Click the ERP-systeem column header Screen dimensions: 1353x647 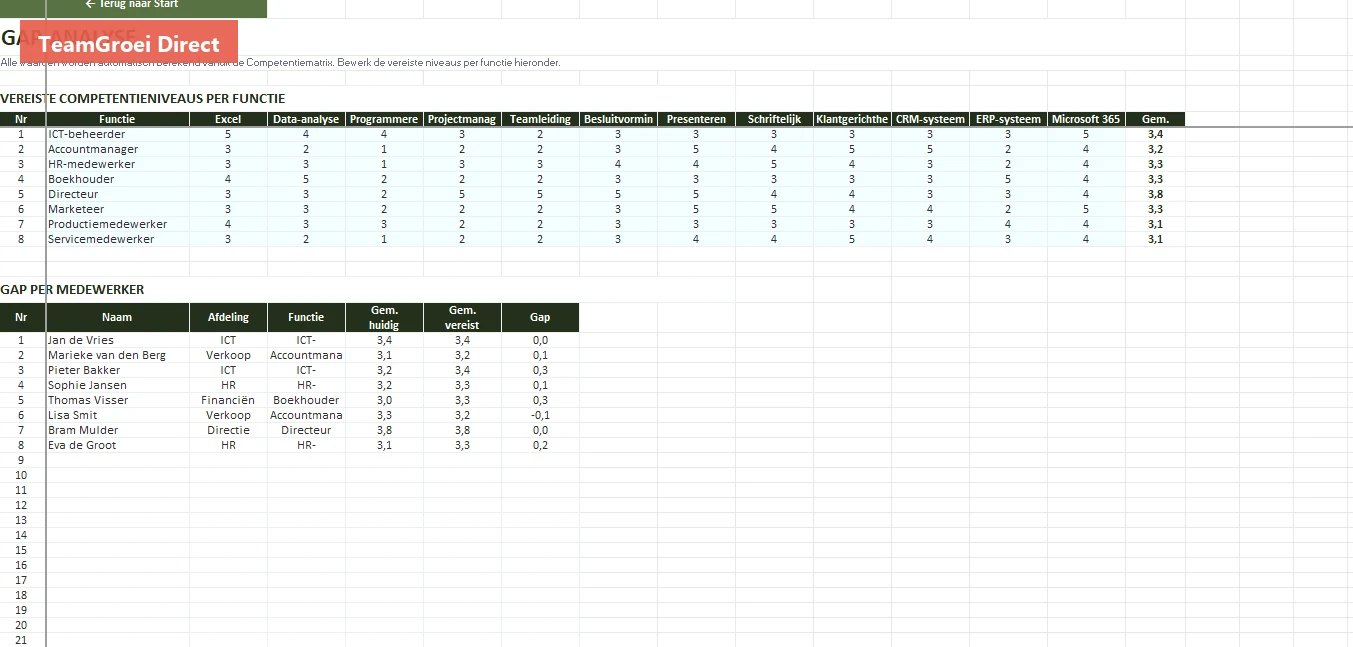pyautogui.click(x=1008, y=119)
